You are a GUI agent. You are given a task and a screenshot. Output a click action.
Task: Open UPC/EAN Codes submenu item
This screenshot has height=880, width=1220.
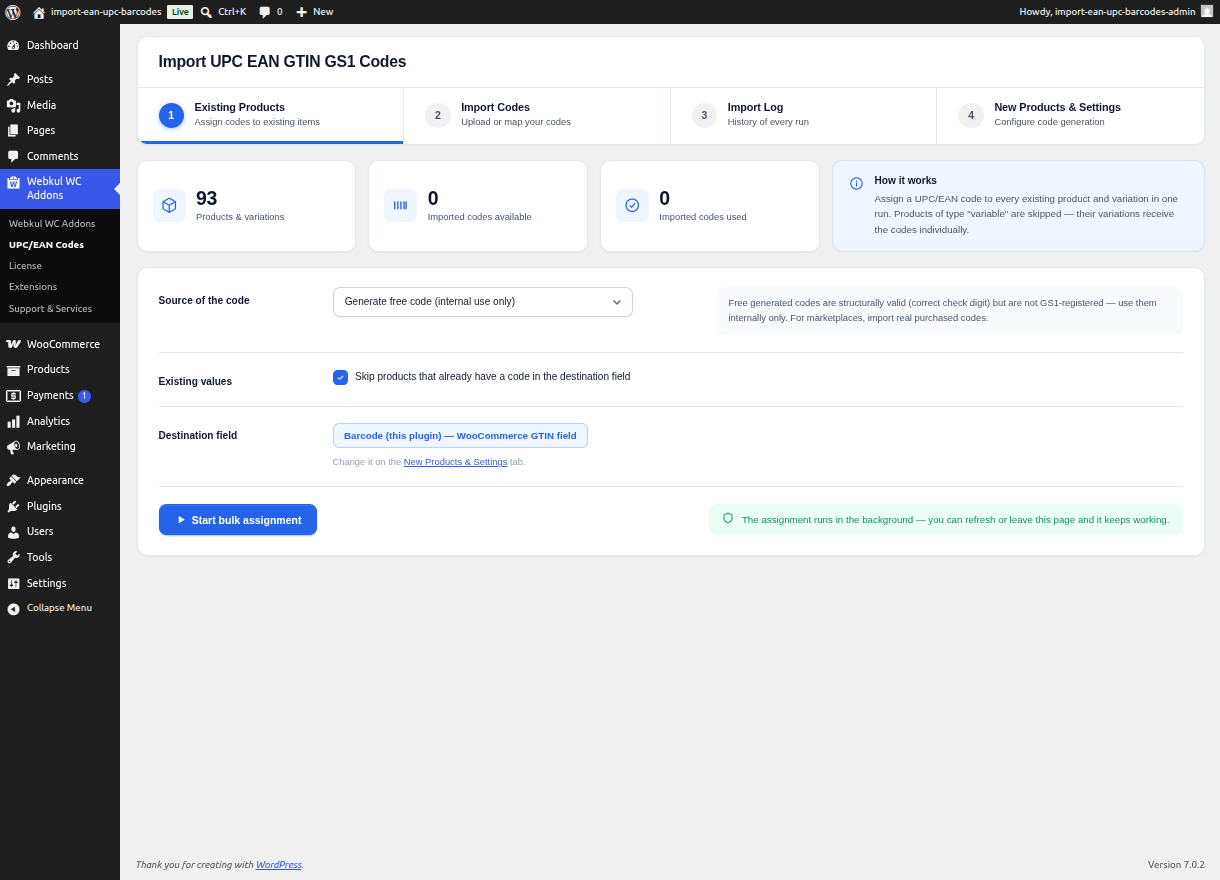click(46, 244)
